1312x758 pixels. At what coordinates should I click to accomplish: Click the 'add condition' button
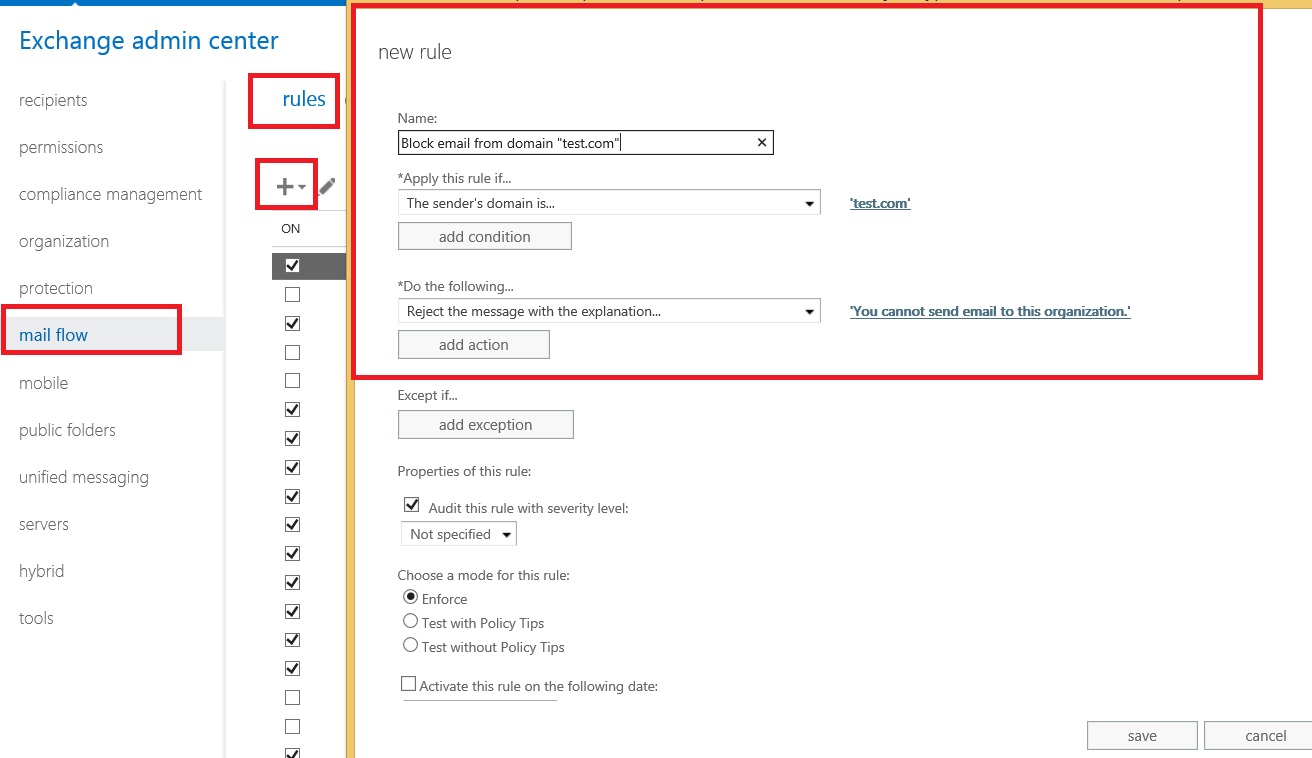tap(484, 235)
